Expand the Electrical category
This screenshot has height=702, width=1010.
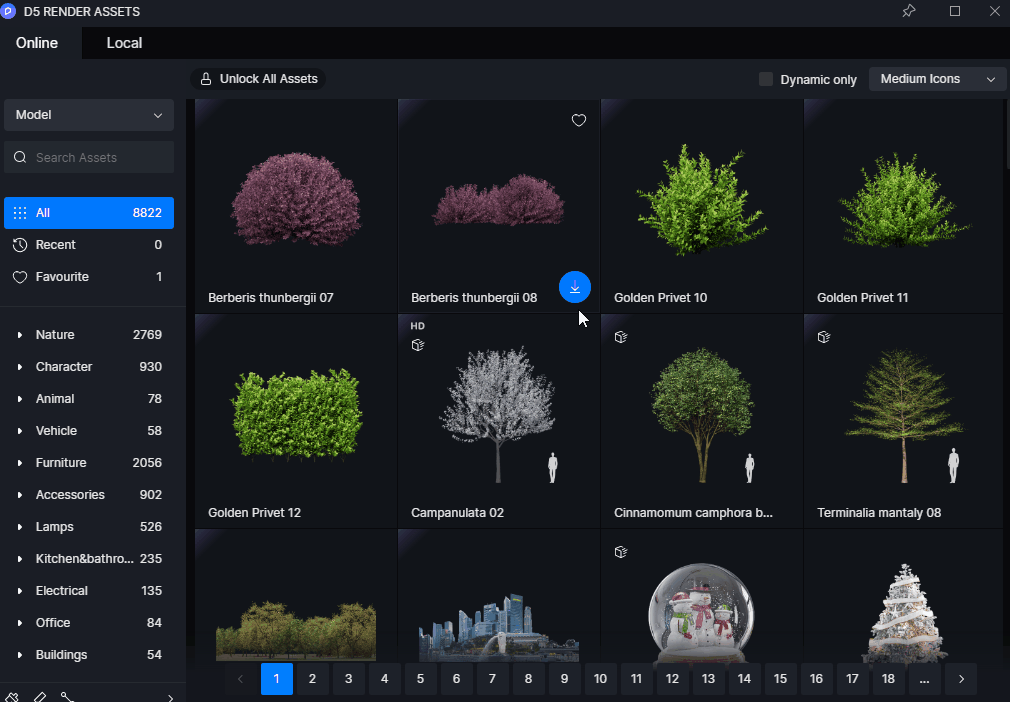click(20, 591)
